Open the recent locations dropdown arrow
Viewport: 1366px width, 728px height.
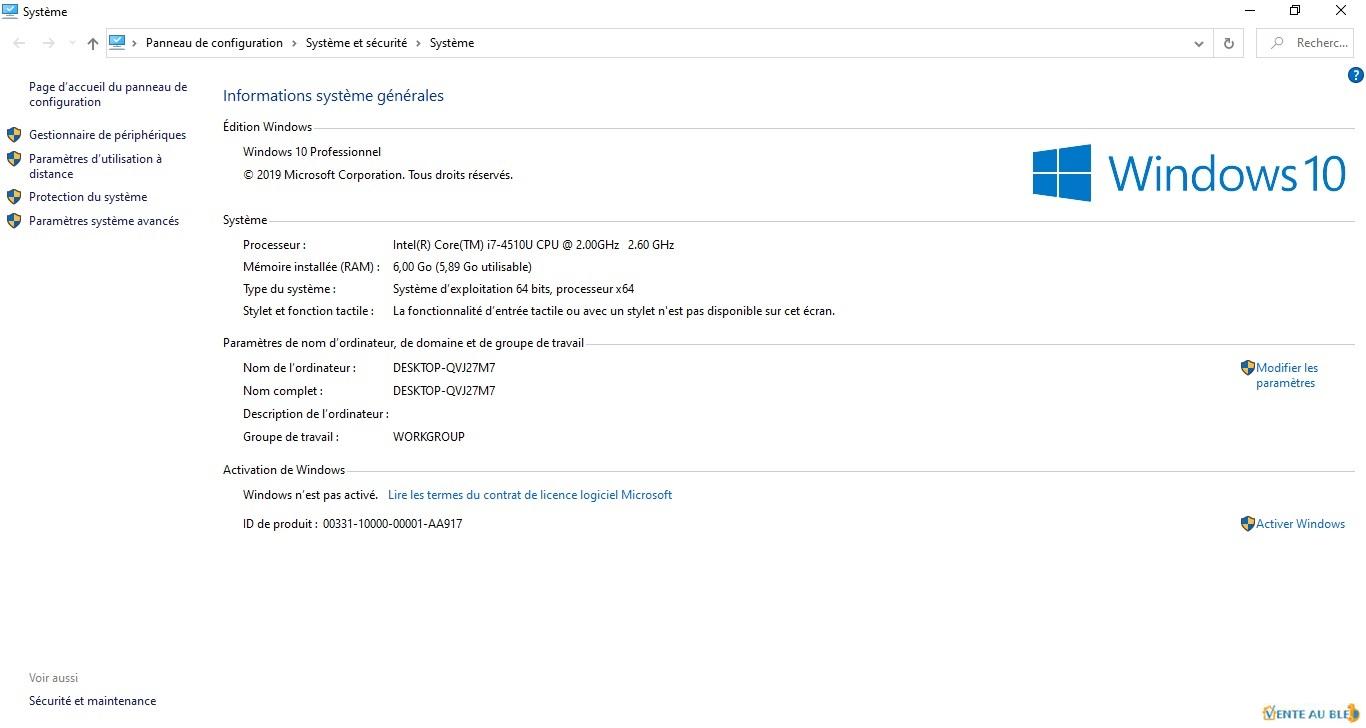pos(72,43)
